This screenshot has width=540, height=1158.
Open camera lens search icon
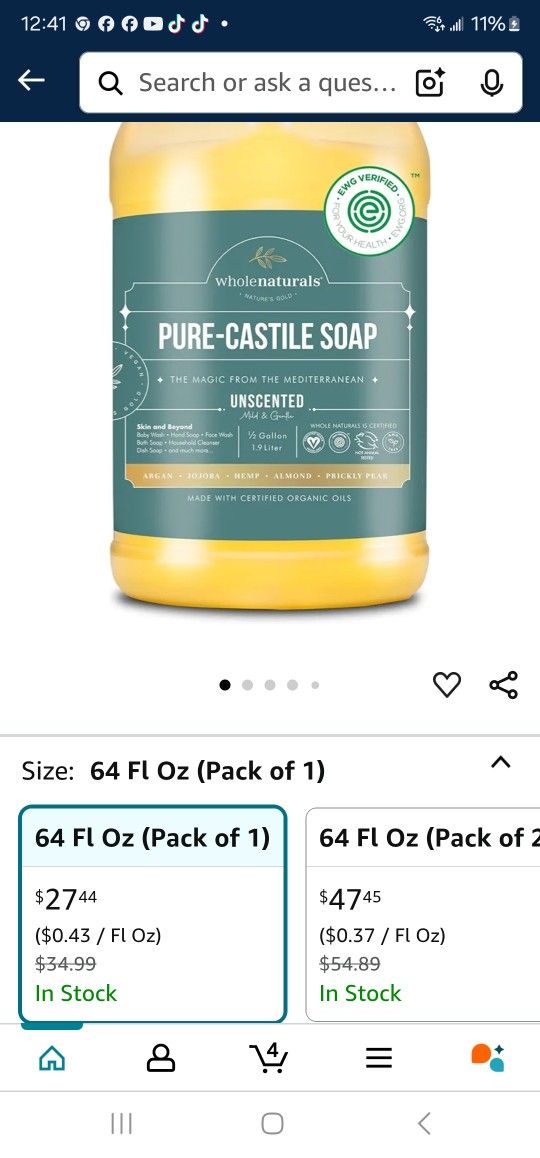point(430,83)
